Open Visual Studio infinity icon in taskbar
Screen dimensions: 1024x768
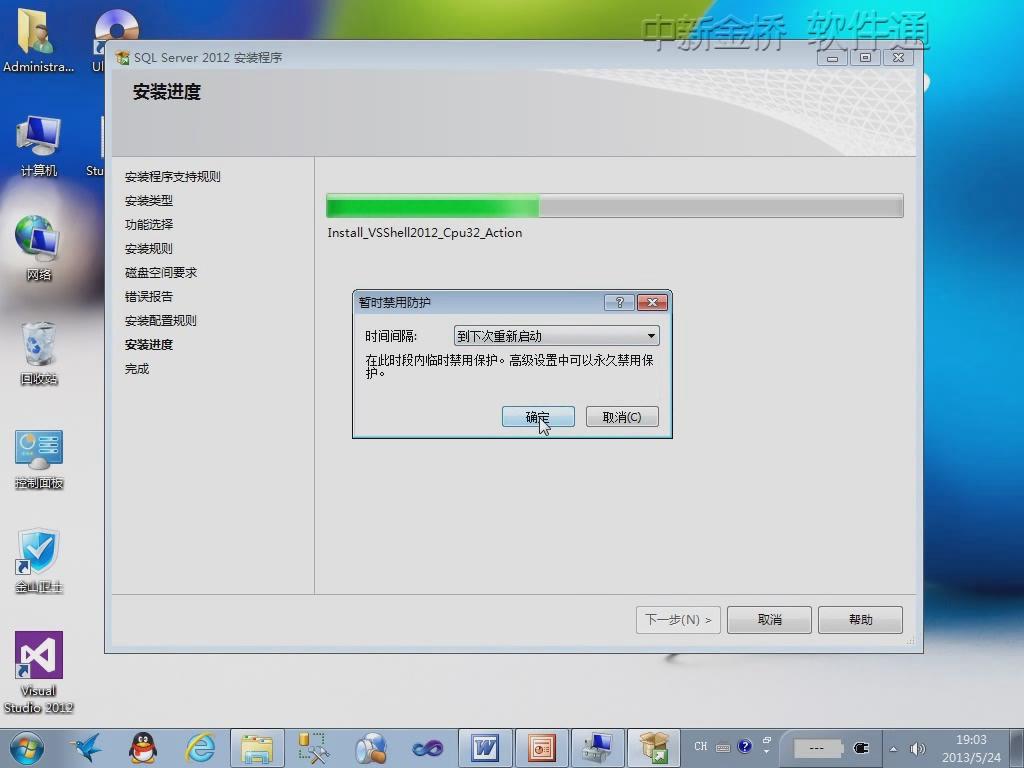pyautogui.click(x=427, y=748)
